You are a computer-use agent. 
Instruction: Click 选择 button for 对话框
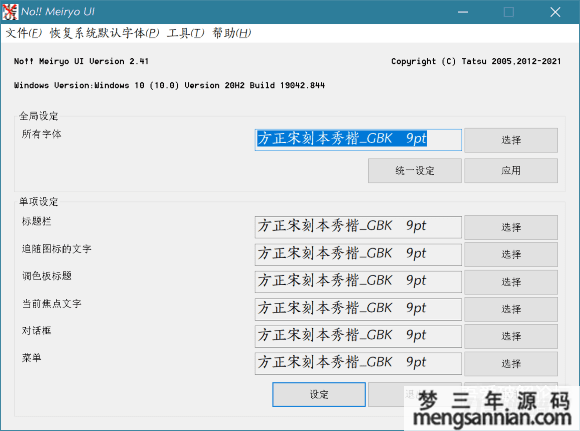pyautogui.click(x=511, y=336)
